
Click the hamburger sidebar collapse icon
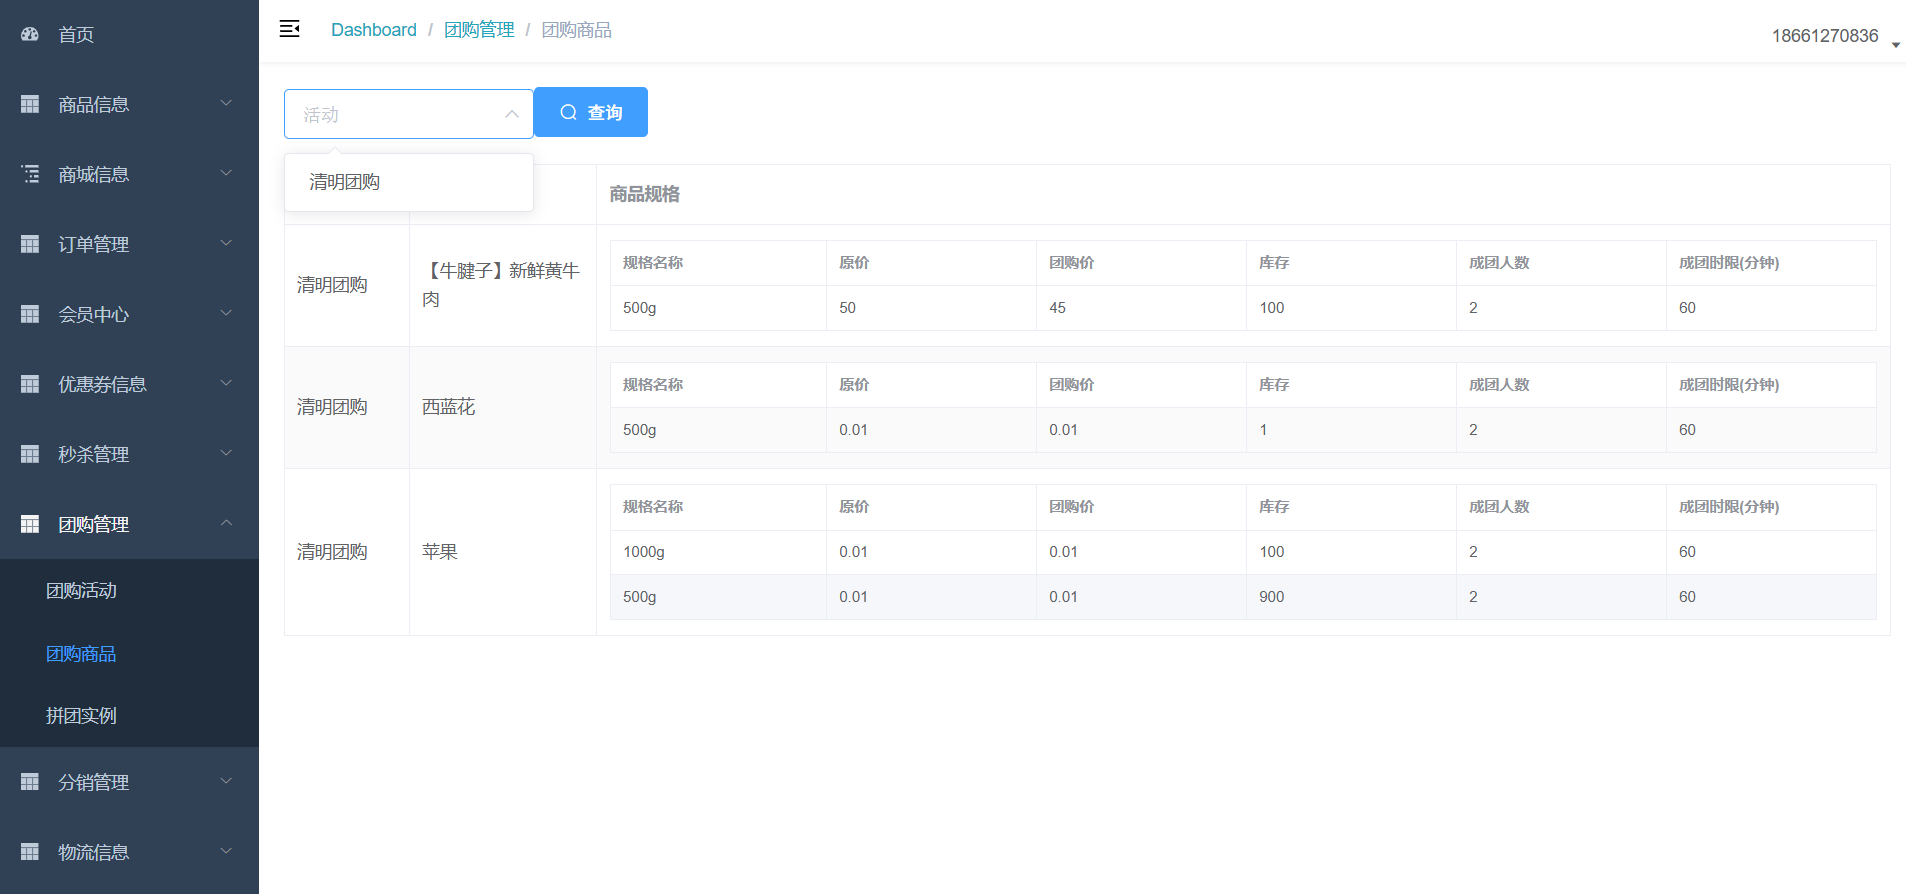click(x=289, y=29)
